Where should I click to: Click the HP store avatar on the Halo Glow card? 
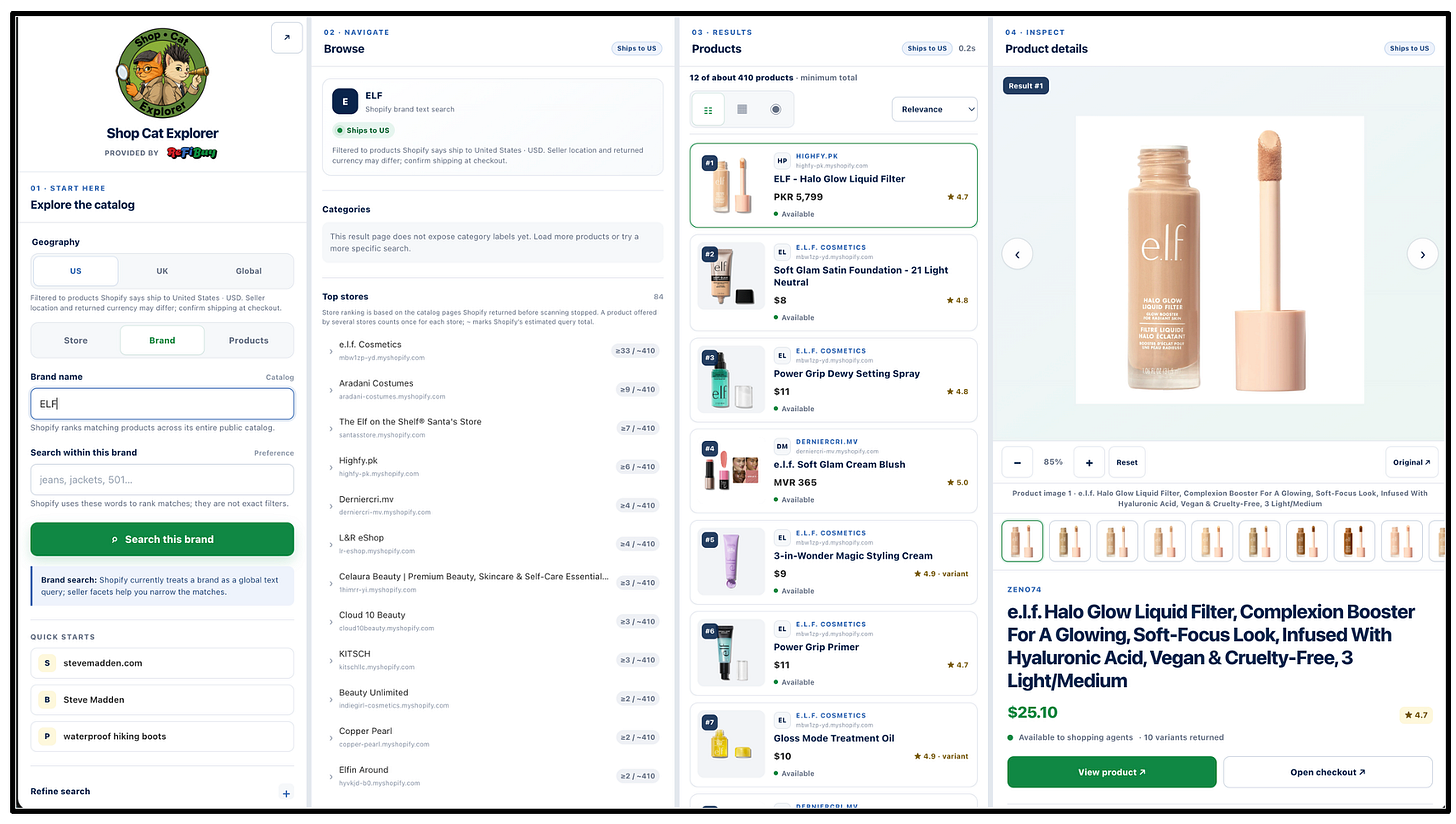click(783, 160)
